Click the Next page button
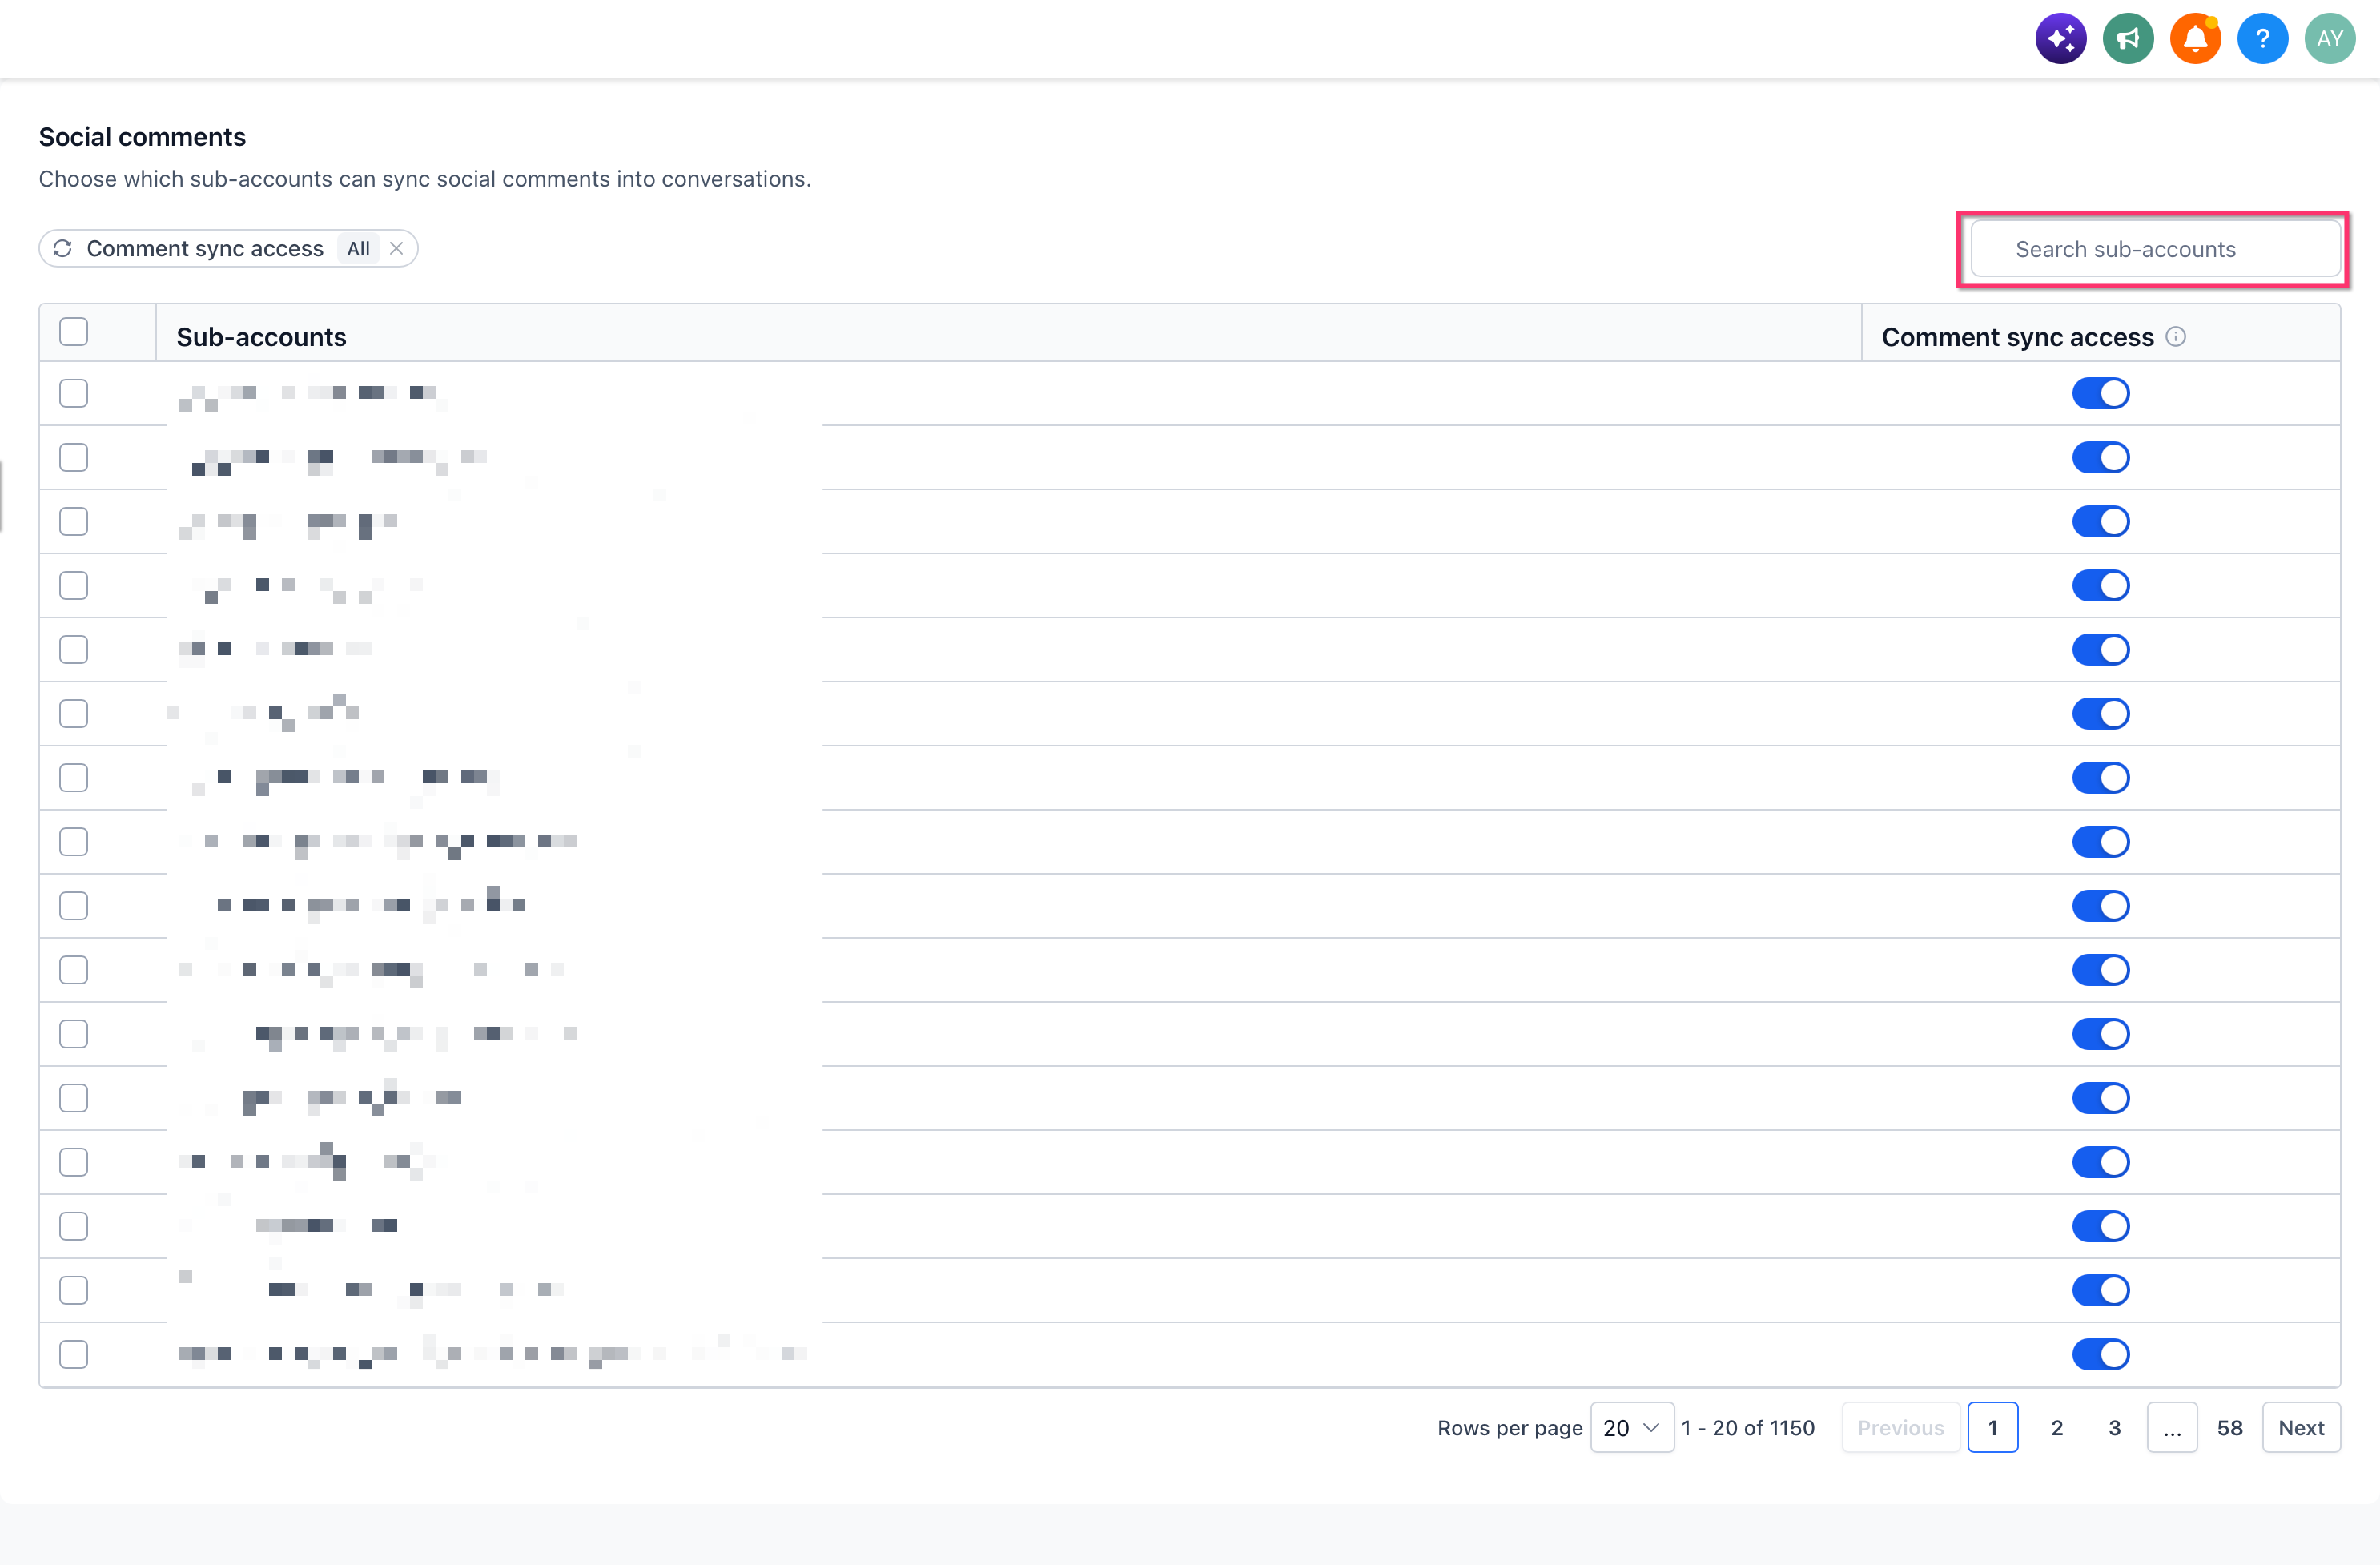This screenshot has height=1565, width=2380. [x=2300, y=1428]
